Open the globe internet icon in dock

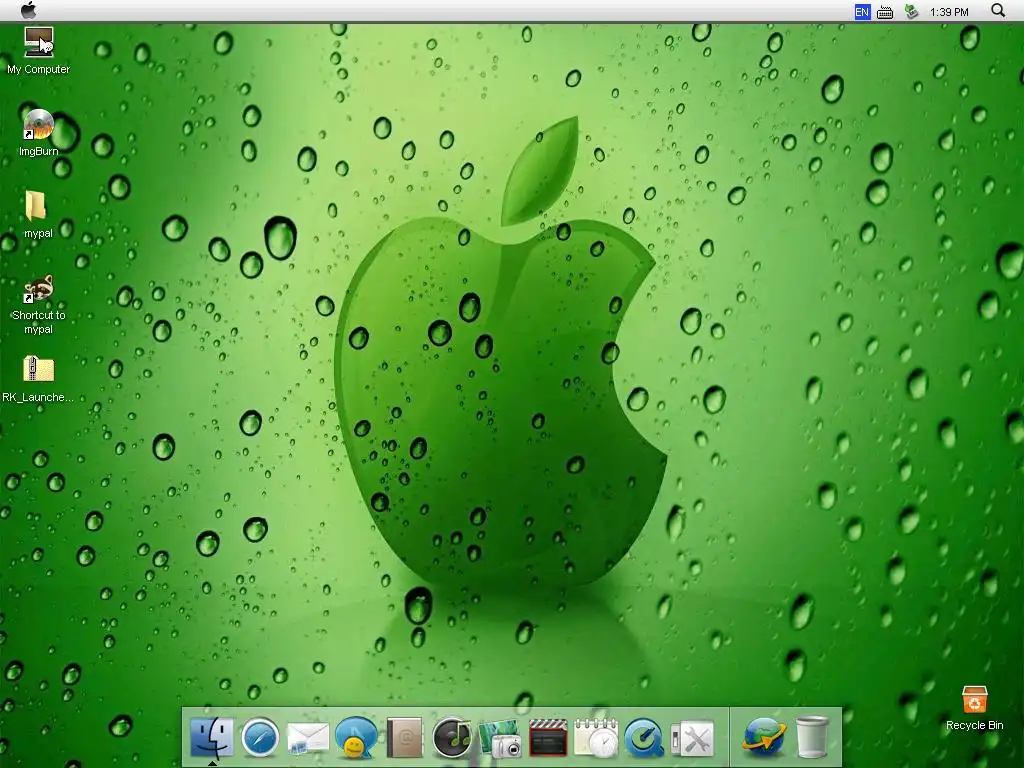click(763, 737)
